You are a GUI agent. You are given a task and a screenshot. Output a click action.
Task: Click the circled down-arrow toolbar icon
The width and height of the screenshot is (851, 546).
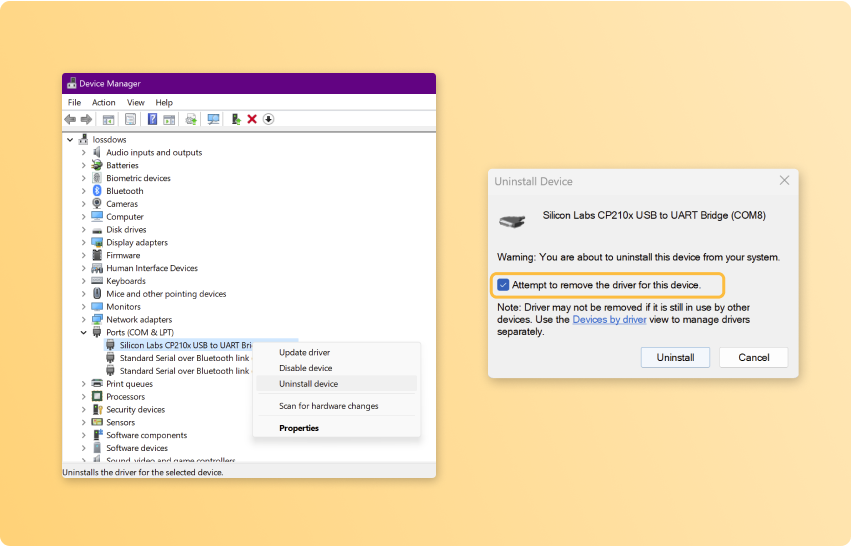click(269, 119)
